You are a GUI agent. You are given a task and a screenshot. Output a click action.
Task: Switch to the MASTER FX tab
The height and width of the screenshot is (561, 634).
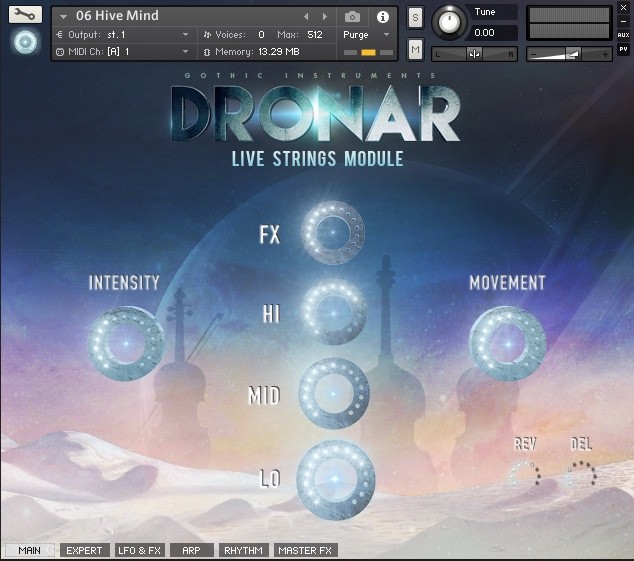point(306,550)
